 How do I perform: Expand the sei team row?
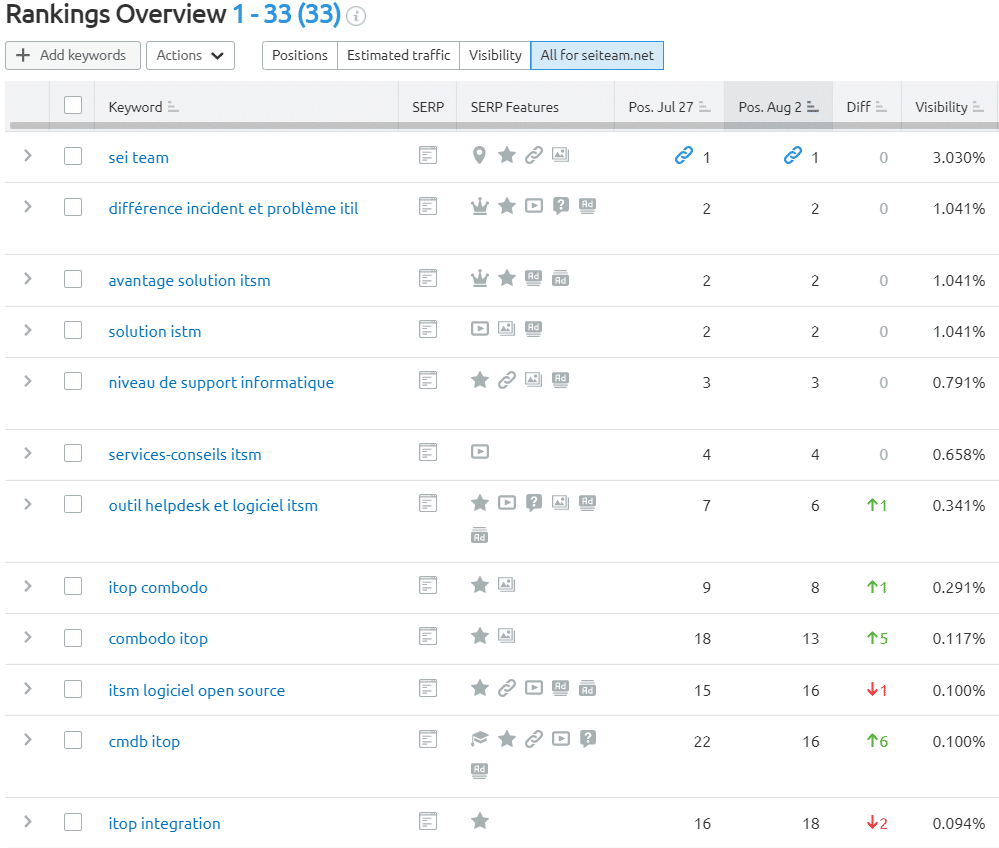(x=28, y=156)
